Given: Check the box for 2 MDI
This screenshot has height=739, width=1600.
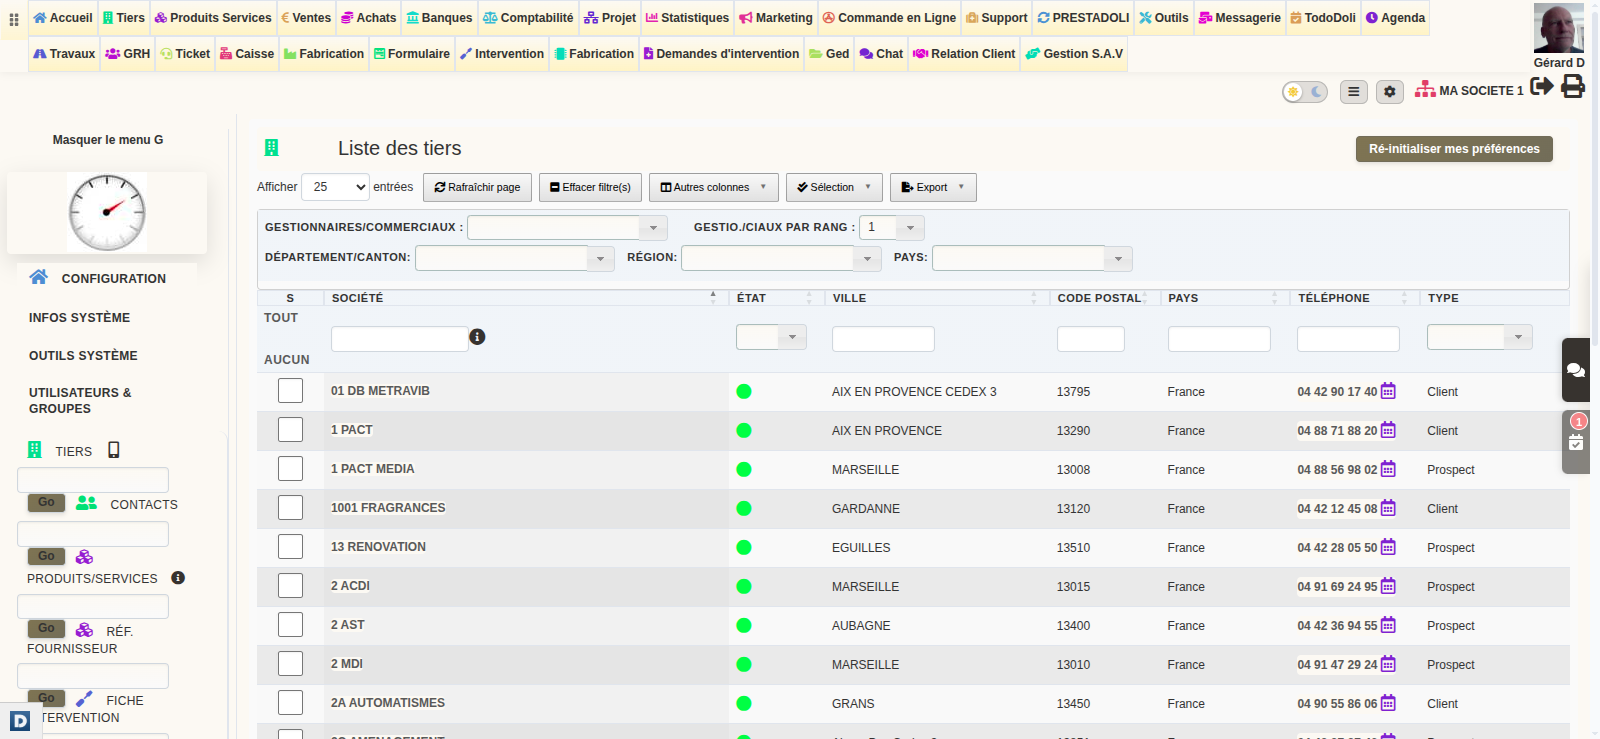Looking at the screenshot, I should tap(290, 663).
